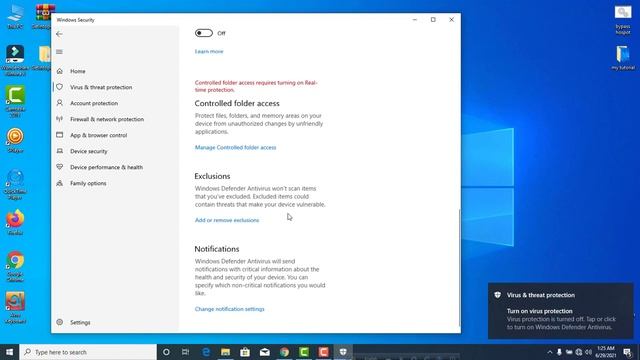Click Turn on virus protection notification
640x360 pixels.
tap(561, 311)
